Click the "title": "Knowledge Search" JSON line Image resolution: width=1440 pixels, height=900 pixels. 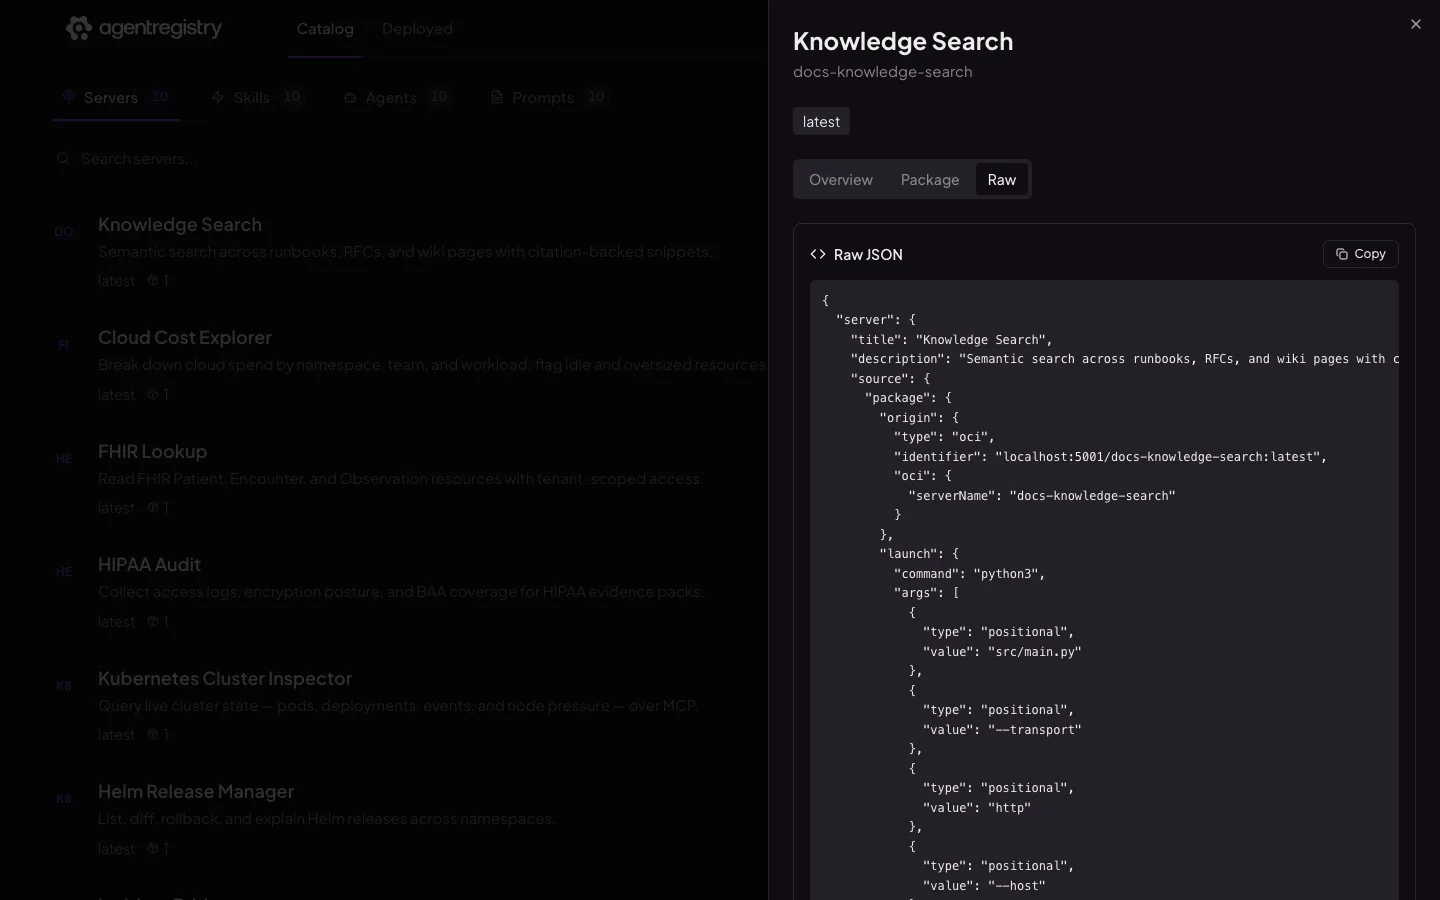click(x=951, y=339)
